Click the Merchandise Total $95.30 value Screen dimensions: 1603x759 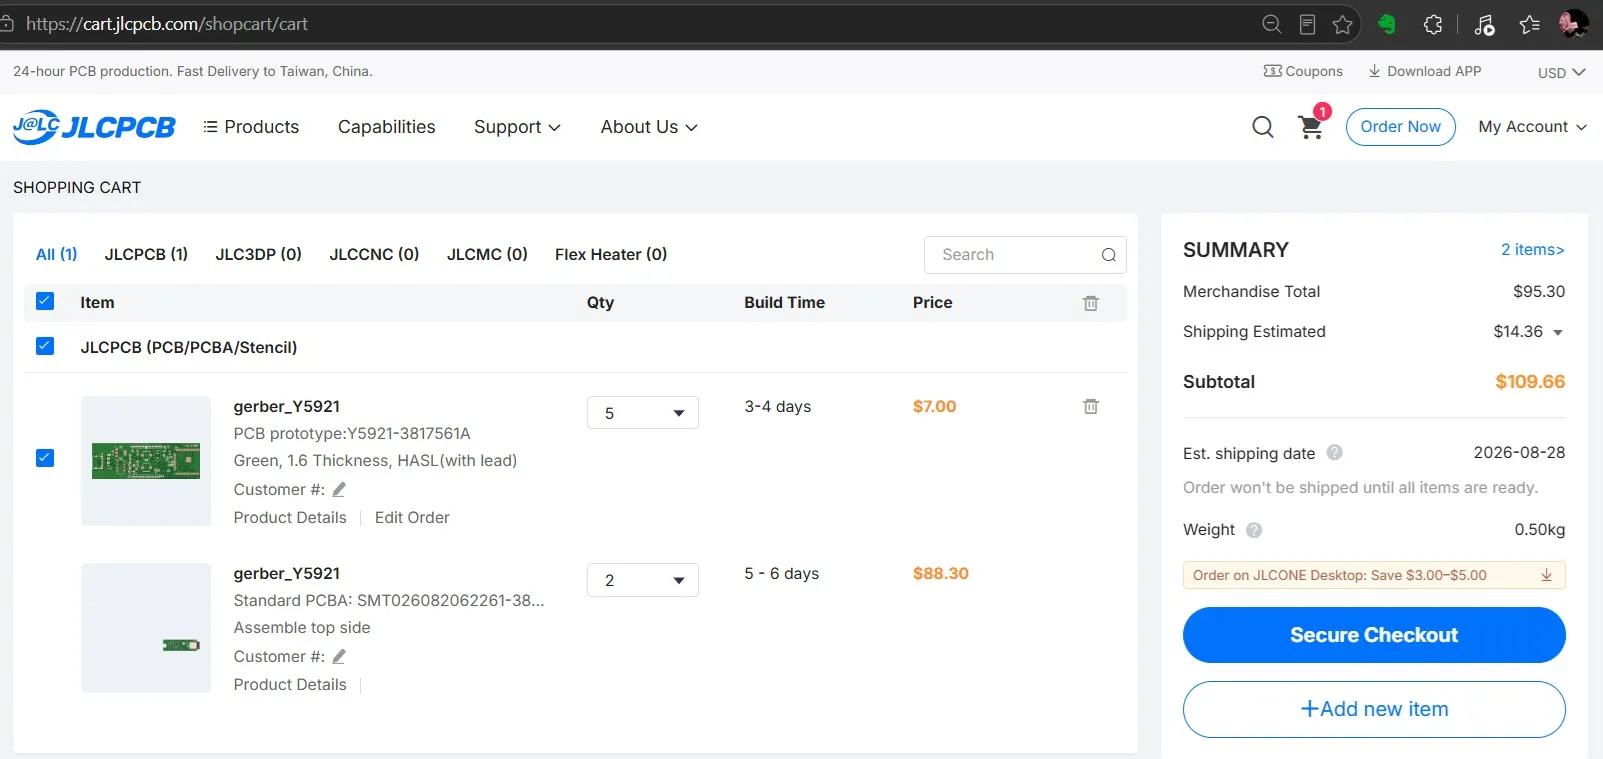(x=1539, y=292)
